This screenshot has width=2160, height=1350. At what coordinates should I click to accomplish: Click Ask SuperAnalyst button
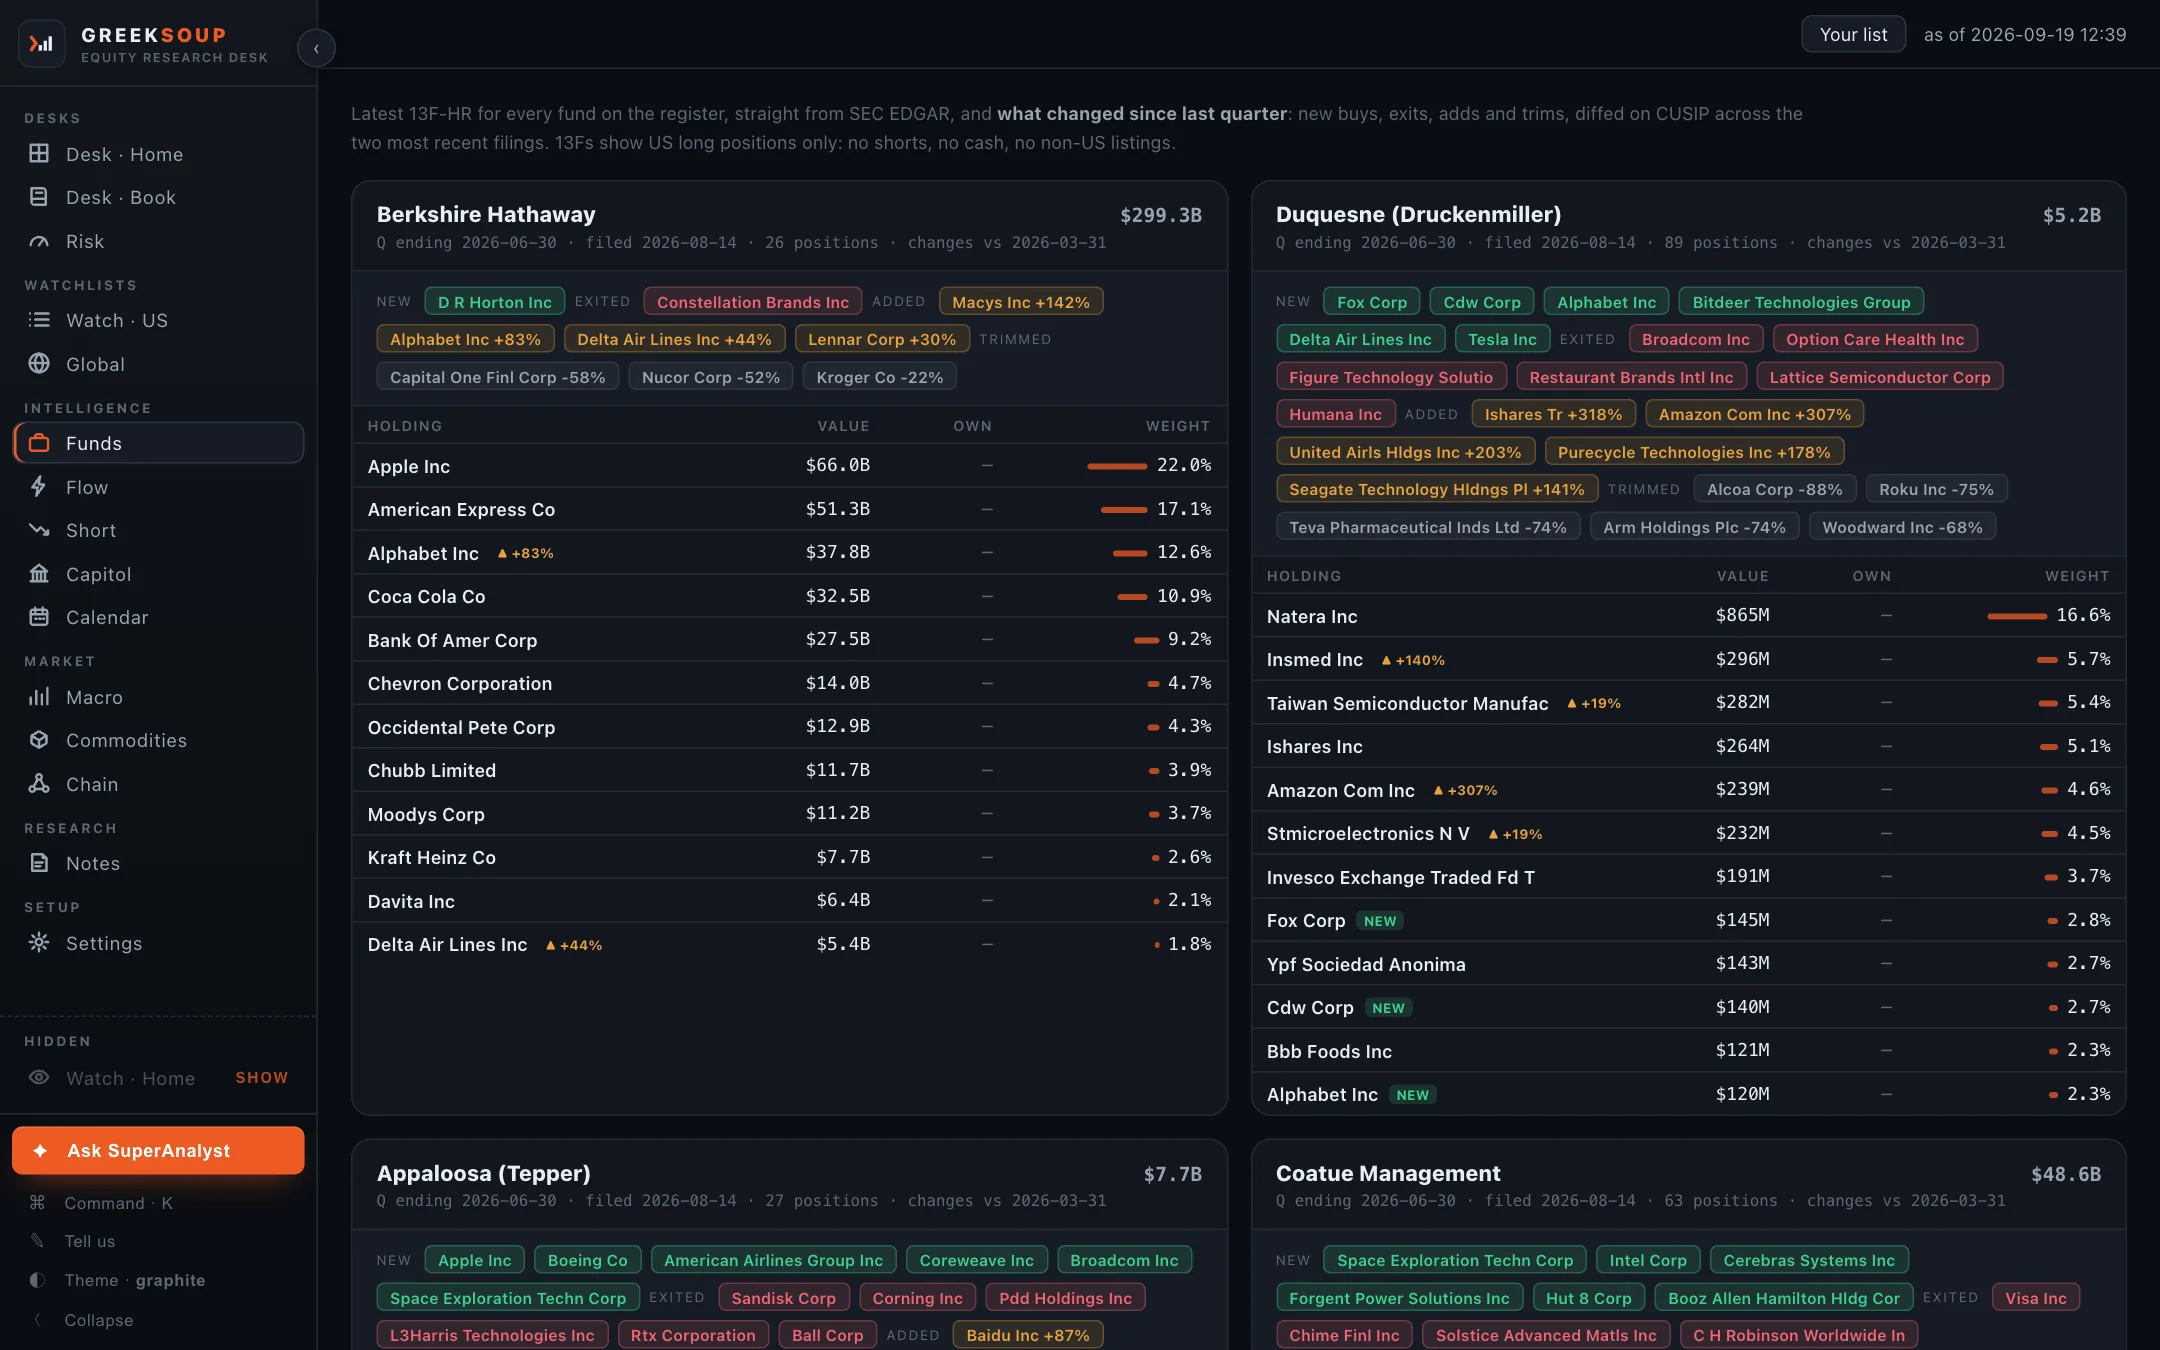(x=158, y=1151)
